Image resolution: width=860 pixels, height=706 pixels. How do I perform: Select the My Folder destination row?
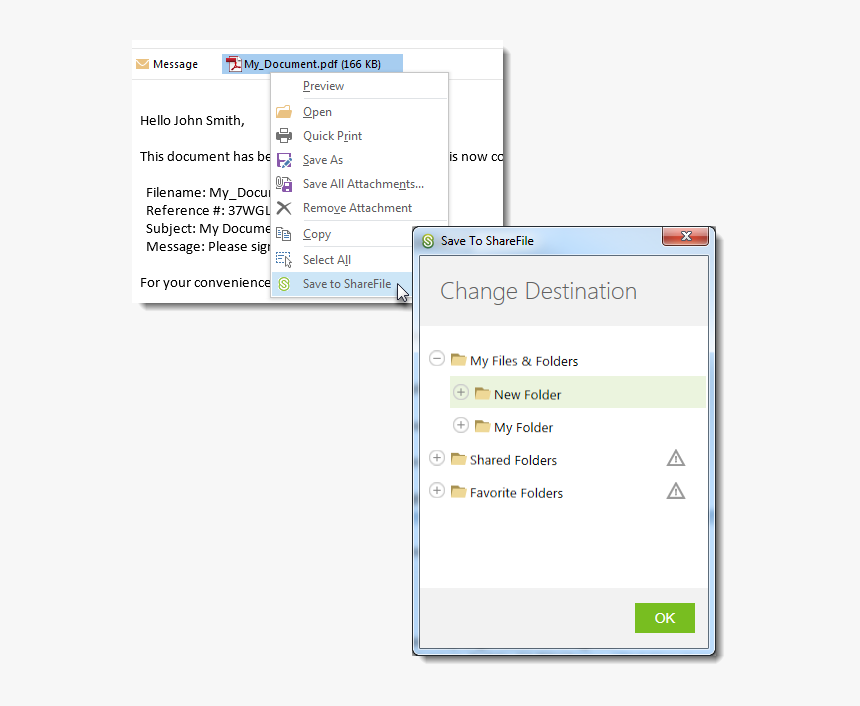[x=578, y=426]
